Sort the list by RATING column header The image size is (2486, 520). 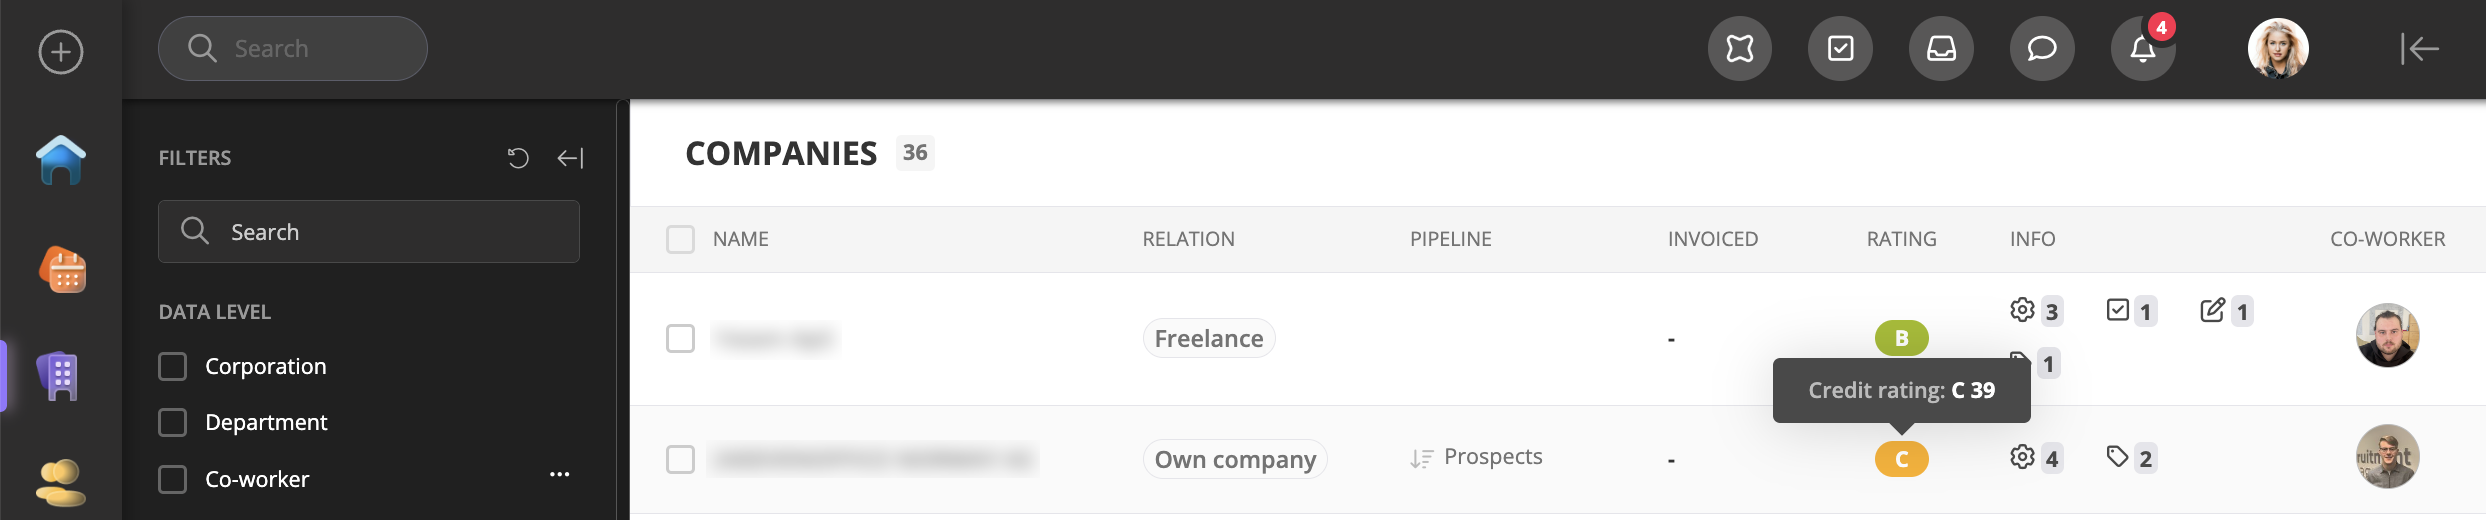coord(1901,240)
